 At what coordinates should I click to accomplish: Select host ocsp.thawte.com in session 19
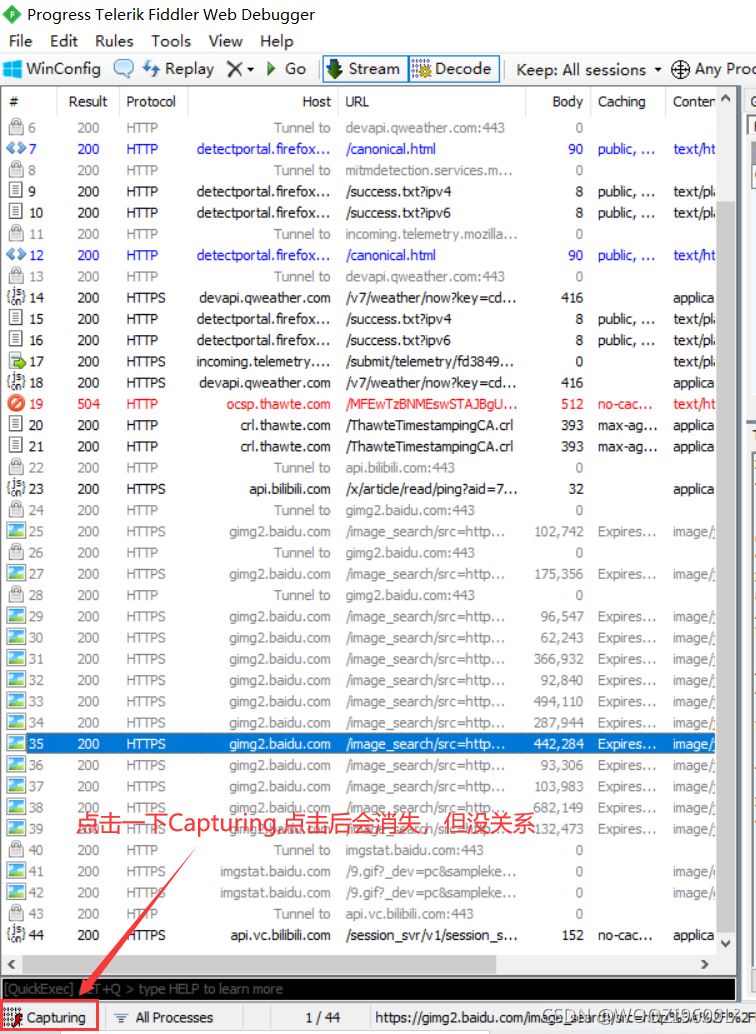point(278,404)
